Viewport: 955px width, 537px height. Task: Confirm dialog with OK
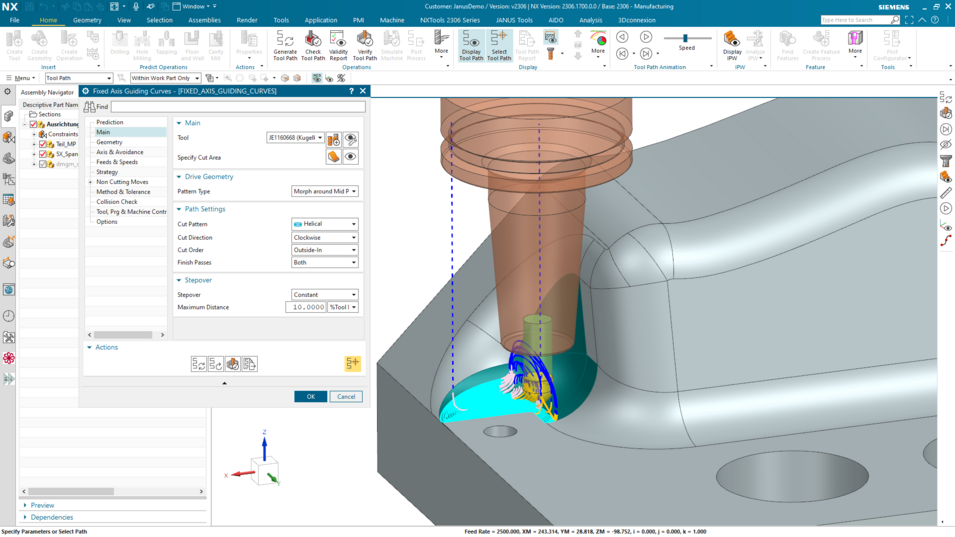tap(311, 396)
